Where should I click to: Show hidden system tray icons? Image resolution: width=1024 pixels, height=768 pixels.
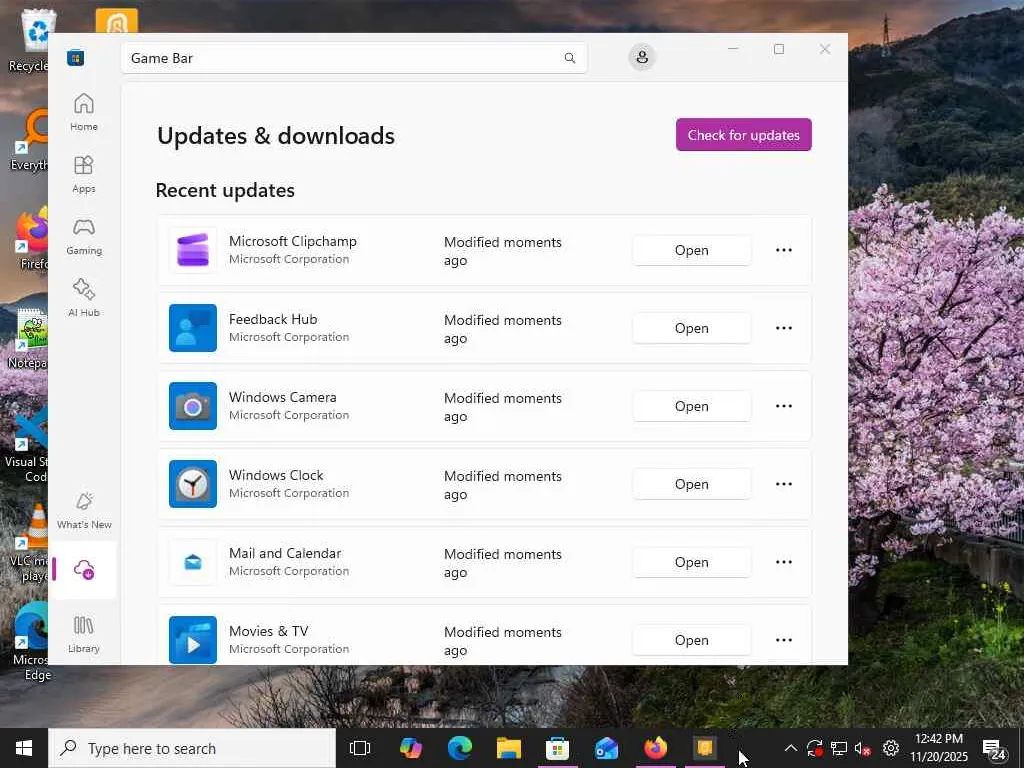[790, 748]
